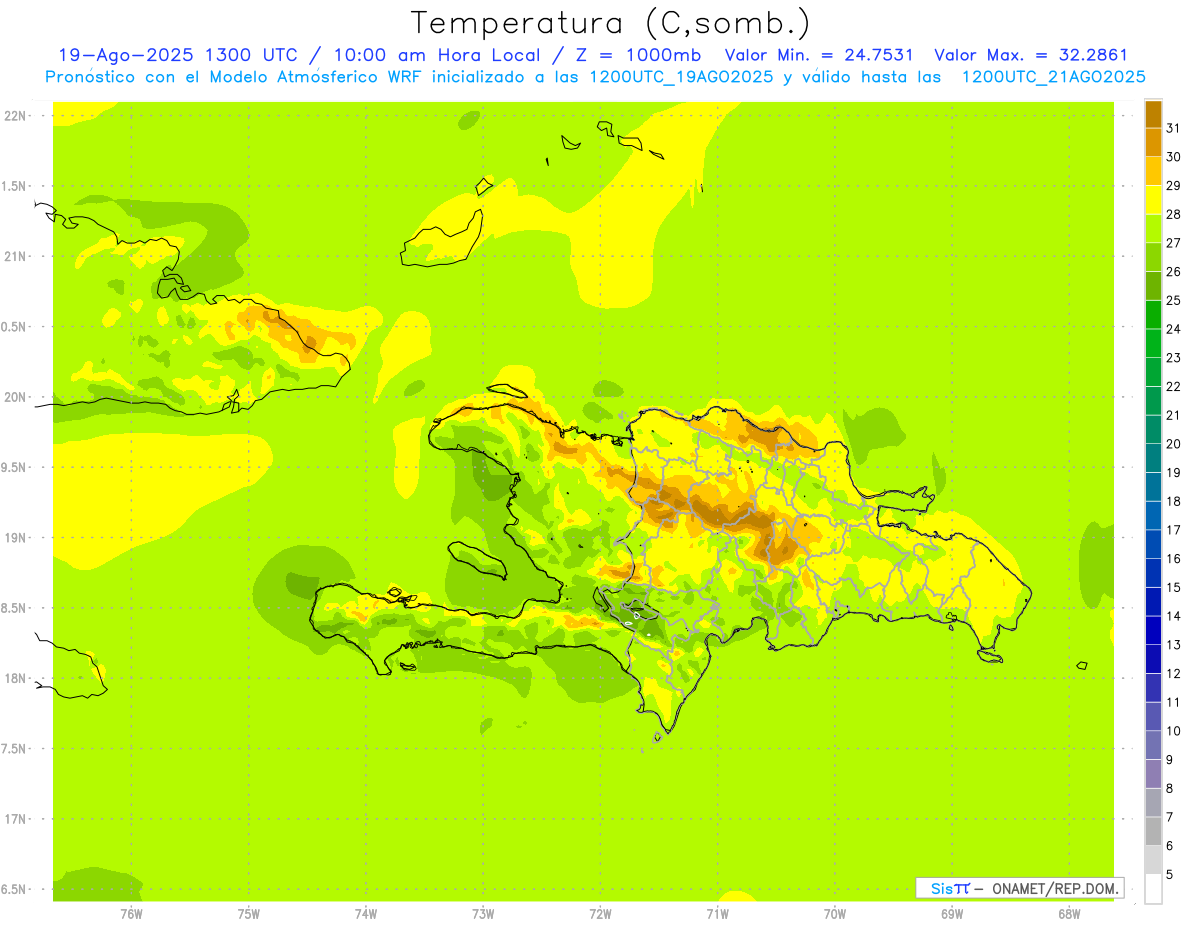Select the "19-Ago-2025 1300 UTC" timestamp
This screenshot has height=927, width=1200.
point(177,56)
